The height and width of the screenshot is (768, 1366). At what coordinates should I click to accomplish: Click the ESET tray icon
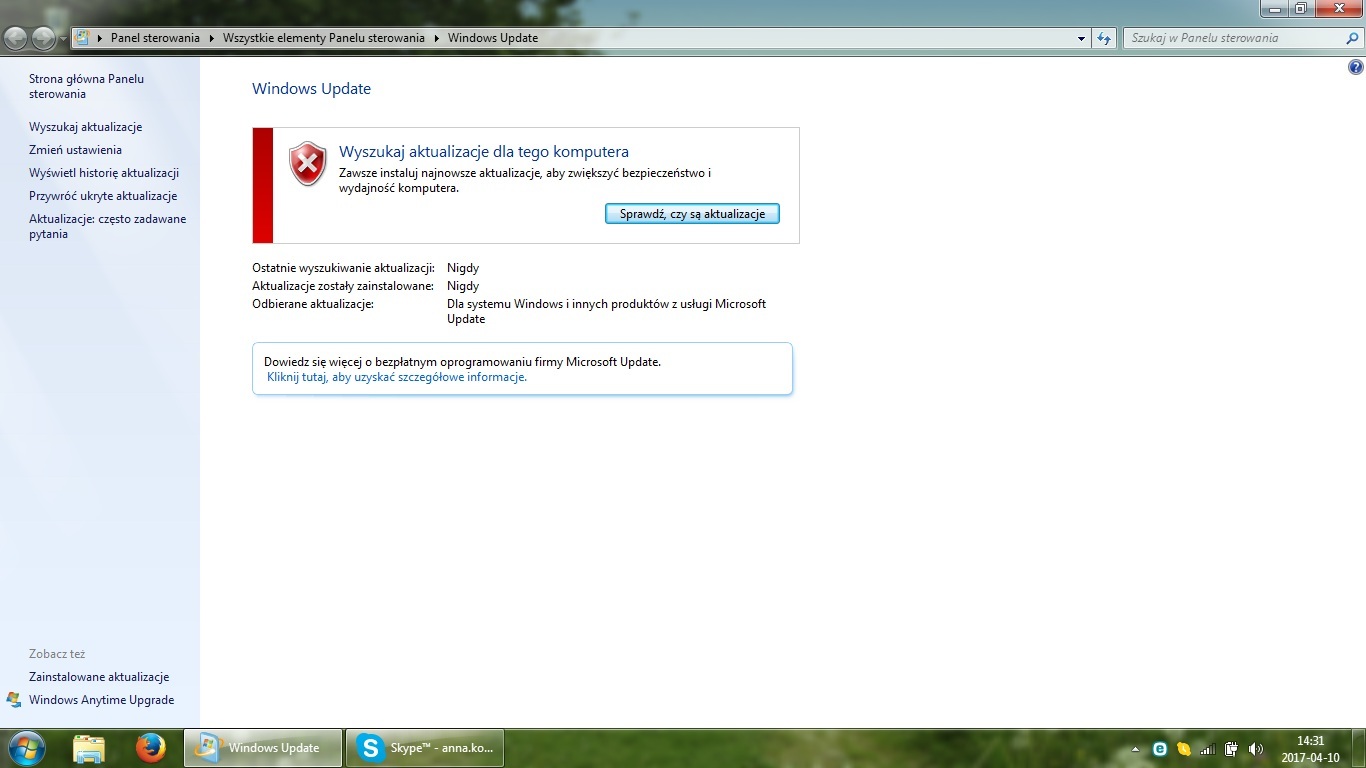(1160, 749)
